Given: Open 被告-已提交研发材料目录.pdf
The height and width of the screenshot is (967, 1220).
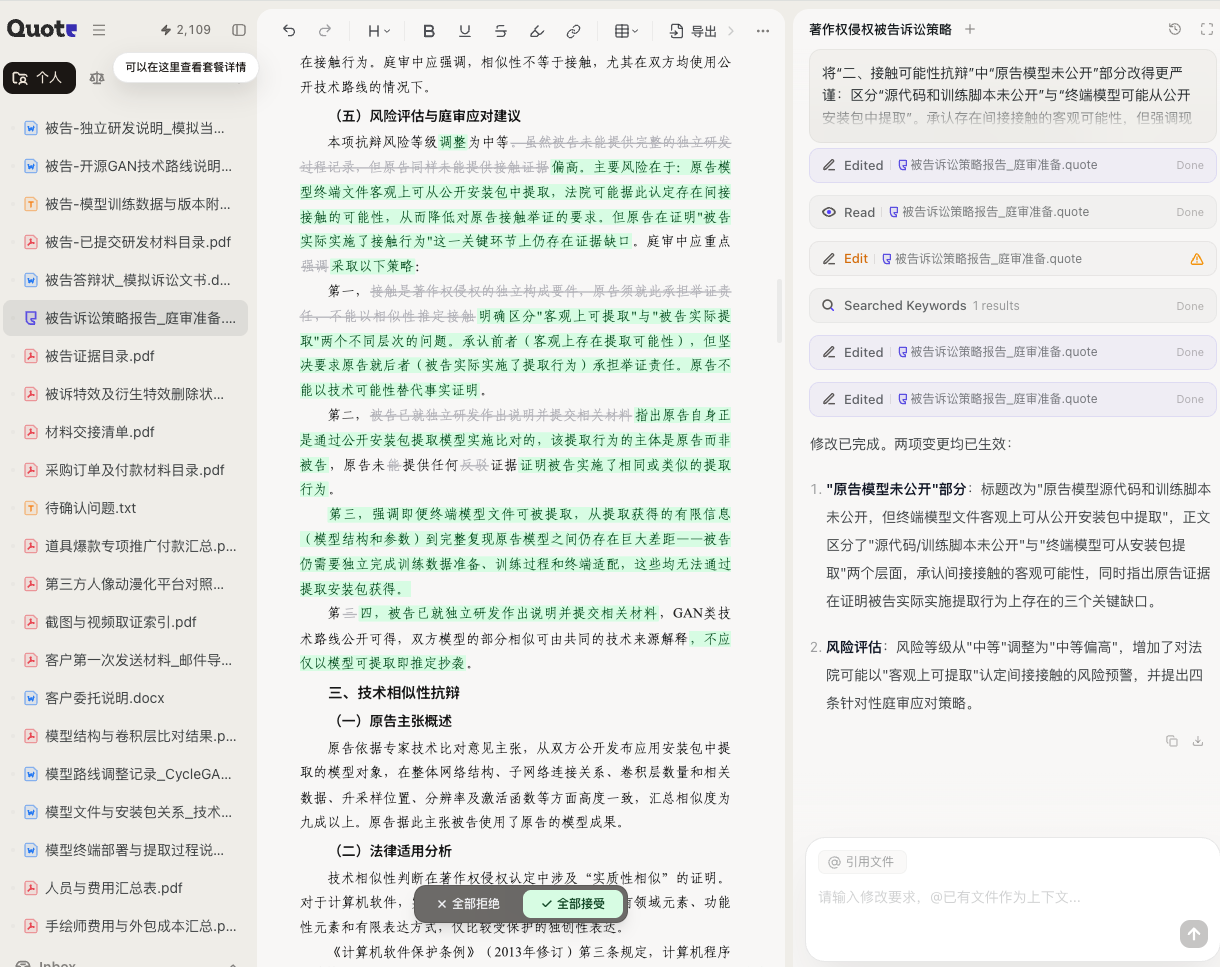Looking at the screenshot, I should coord(126,242).
